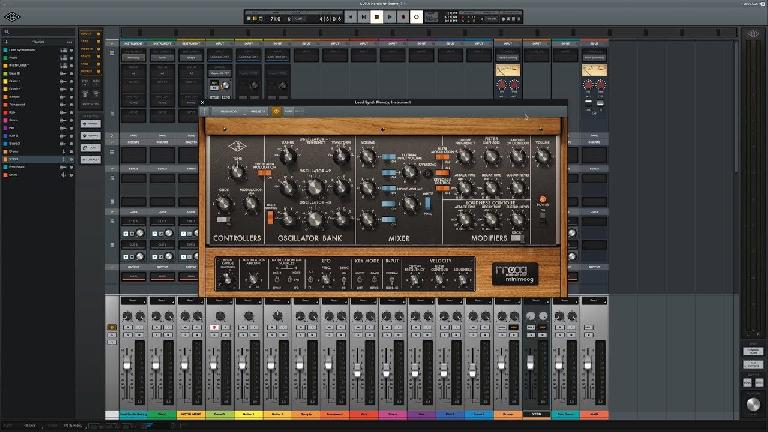The height and width of the screenshot is (432, 768).
Task: Turn the Filter Cutoff Frequency knob
Action: coord(464,156)
